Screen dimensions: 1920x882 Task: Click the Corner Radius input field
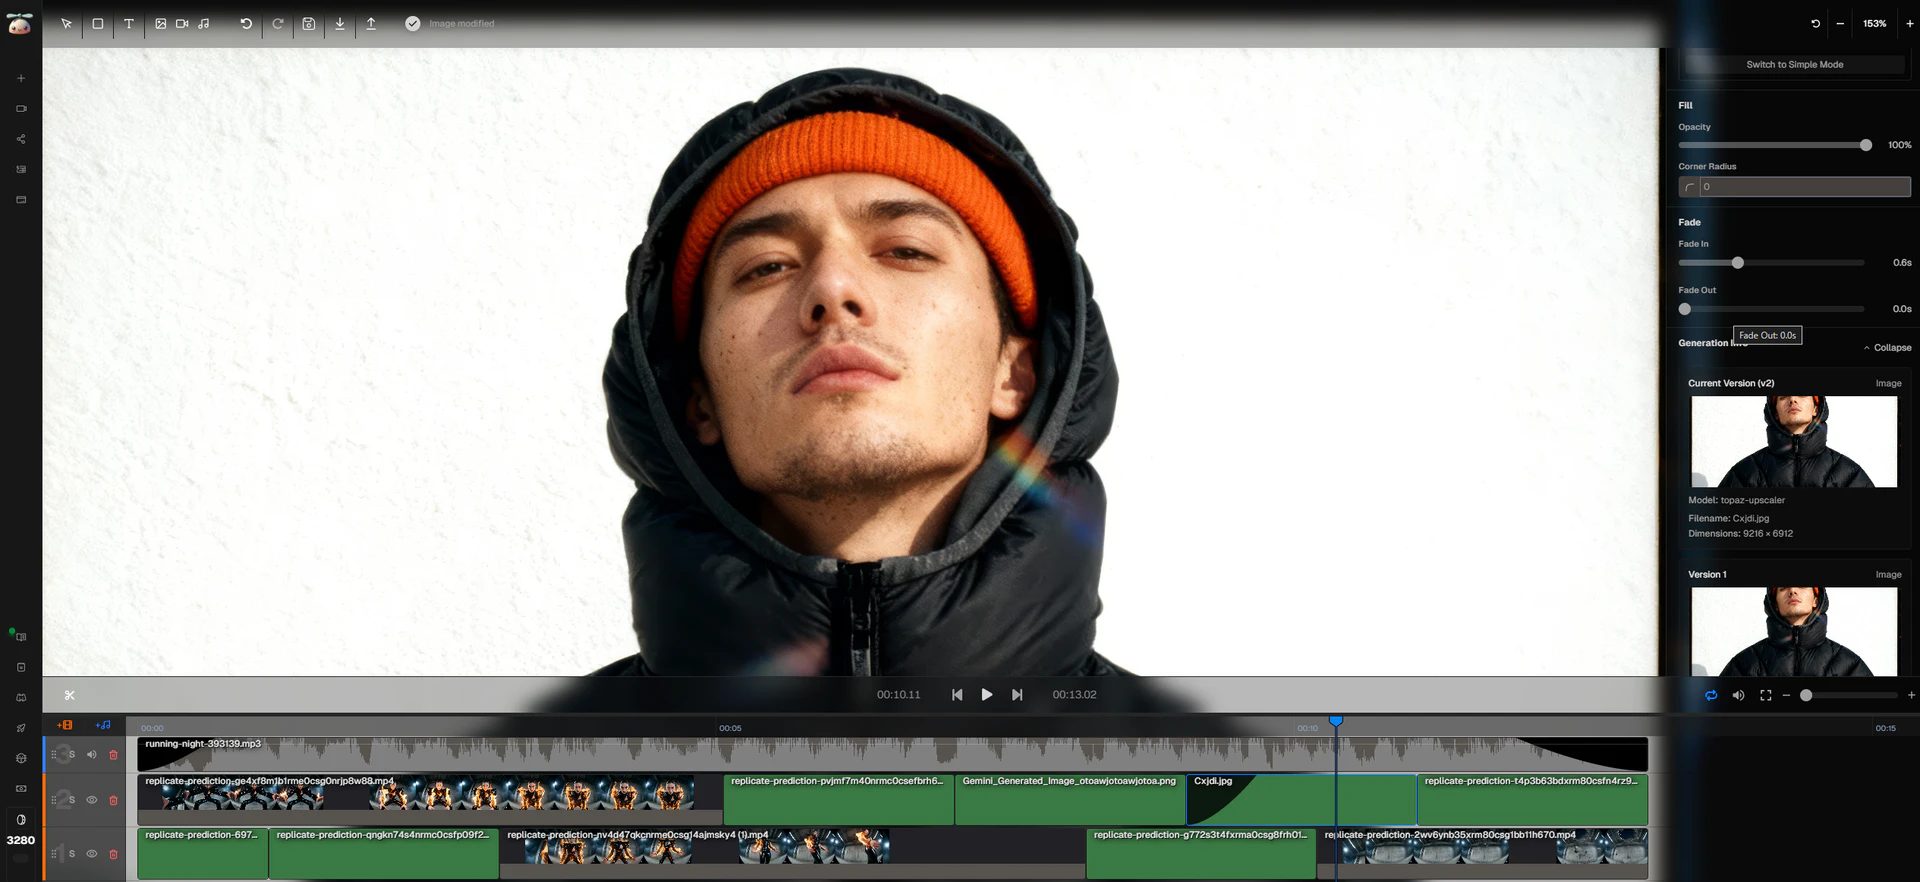click(x=1804, y=187)
